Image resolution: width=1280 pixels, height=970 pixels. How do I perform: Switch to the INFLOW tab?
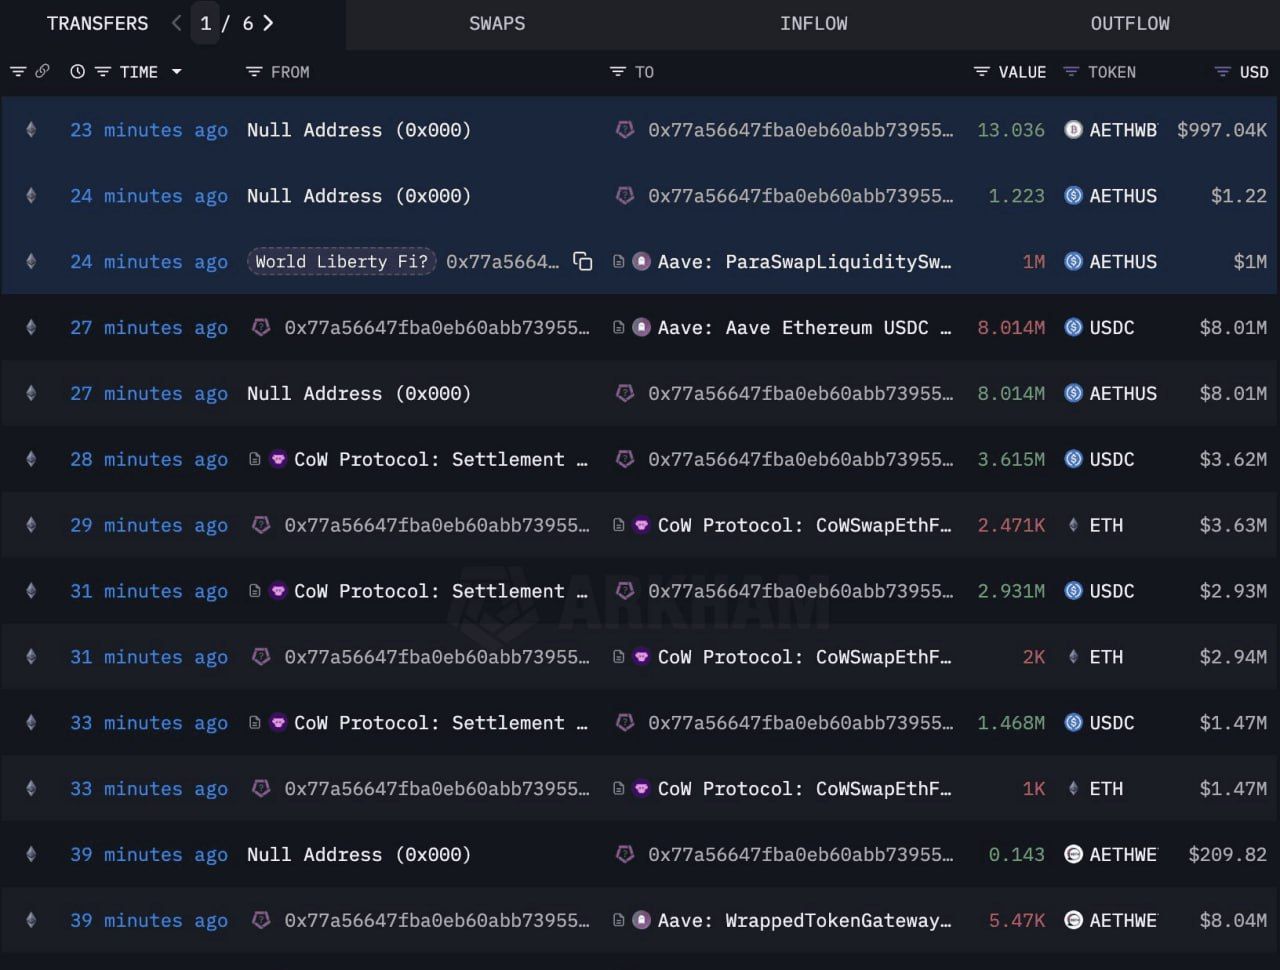[814, 23]
